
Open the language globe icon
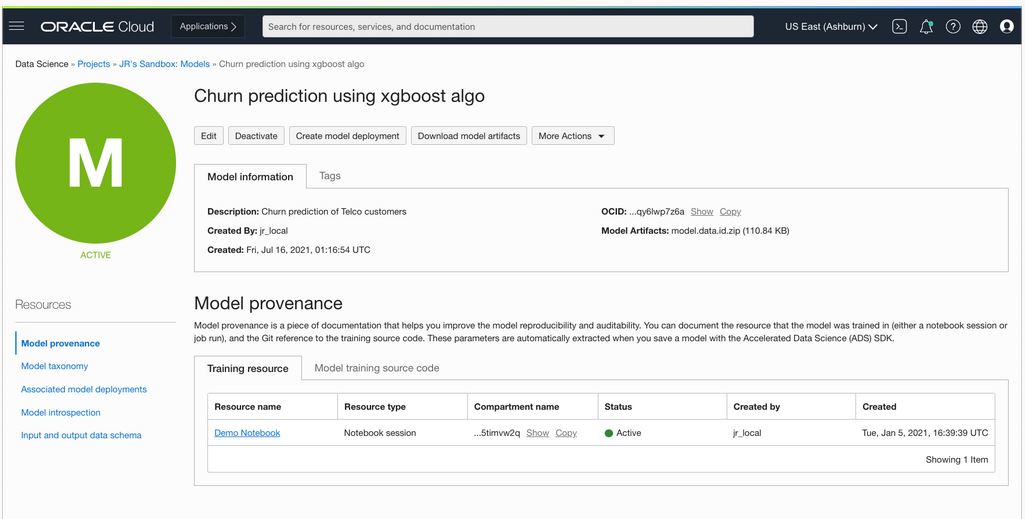click(979, 27)
